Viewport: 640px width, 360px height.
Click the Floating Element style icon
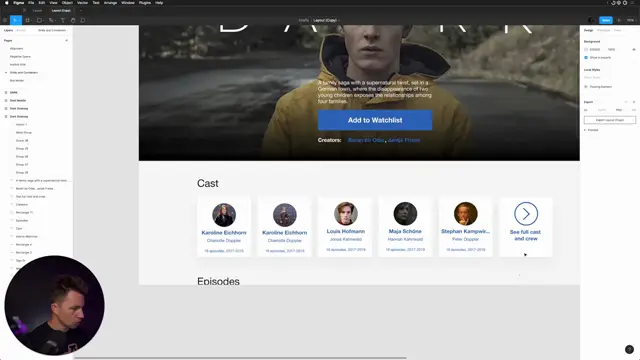pyautogui.click(x=586, y=87)
